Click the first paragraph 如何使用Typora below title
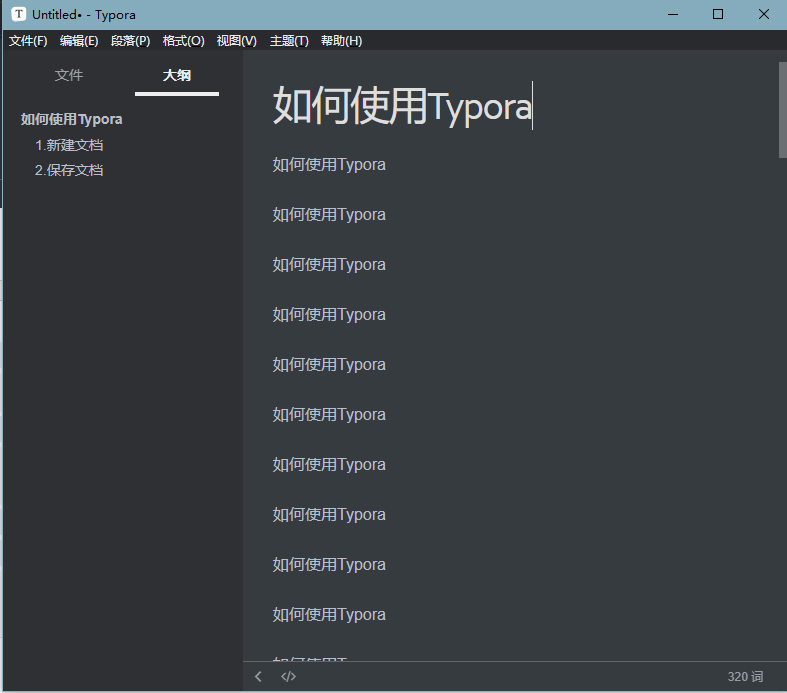 (329, 164)
